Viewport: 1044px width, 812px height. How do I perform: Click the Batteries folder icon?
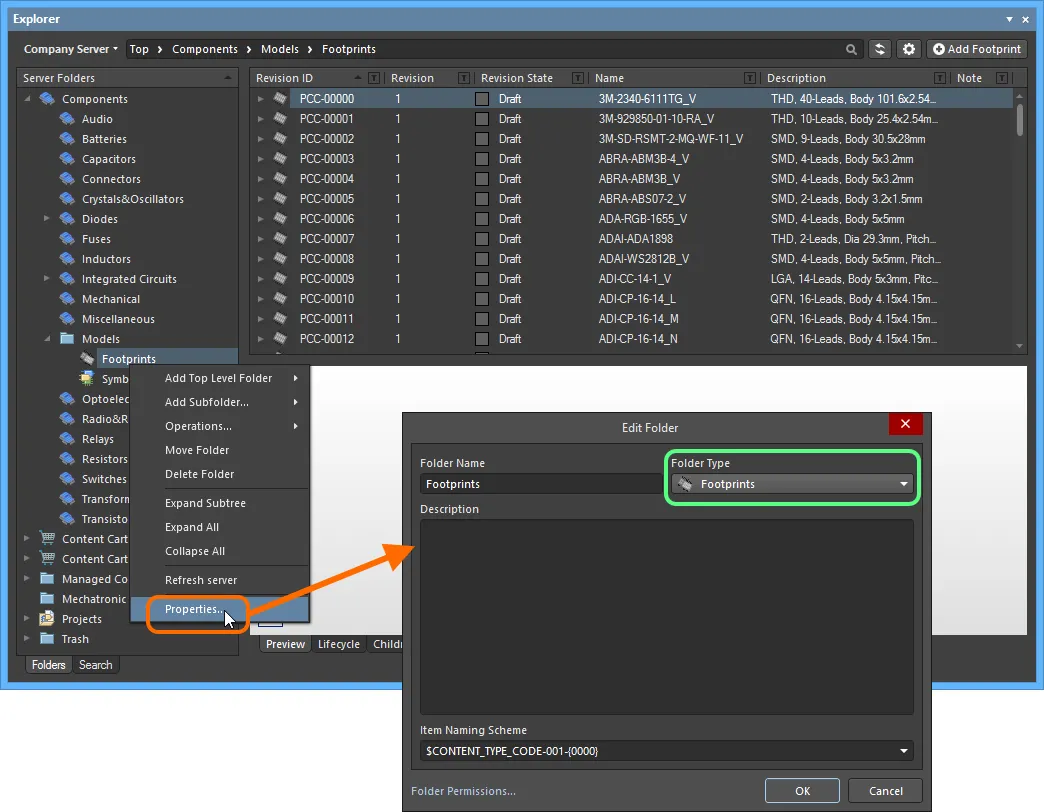tap(67, 139)
